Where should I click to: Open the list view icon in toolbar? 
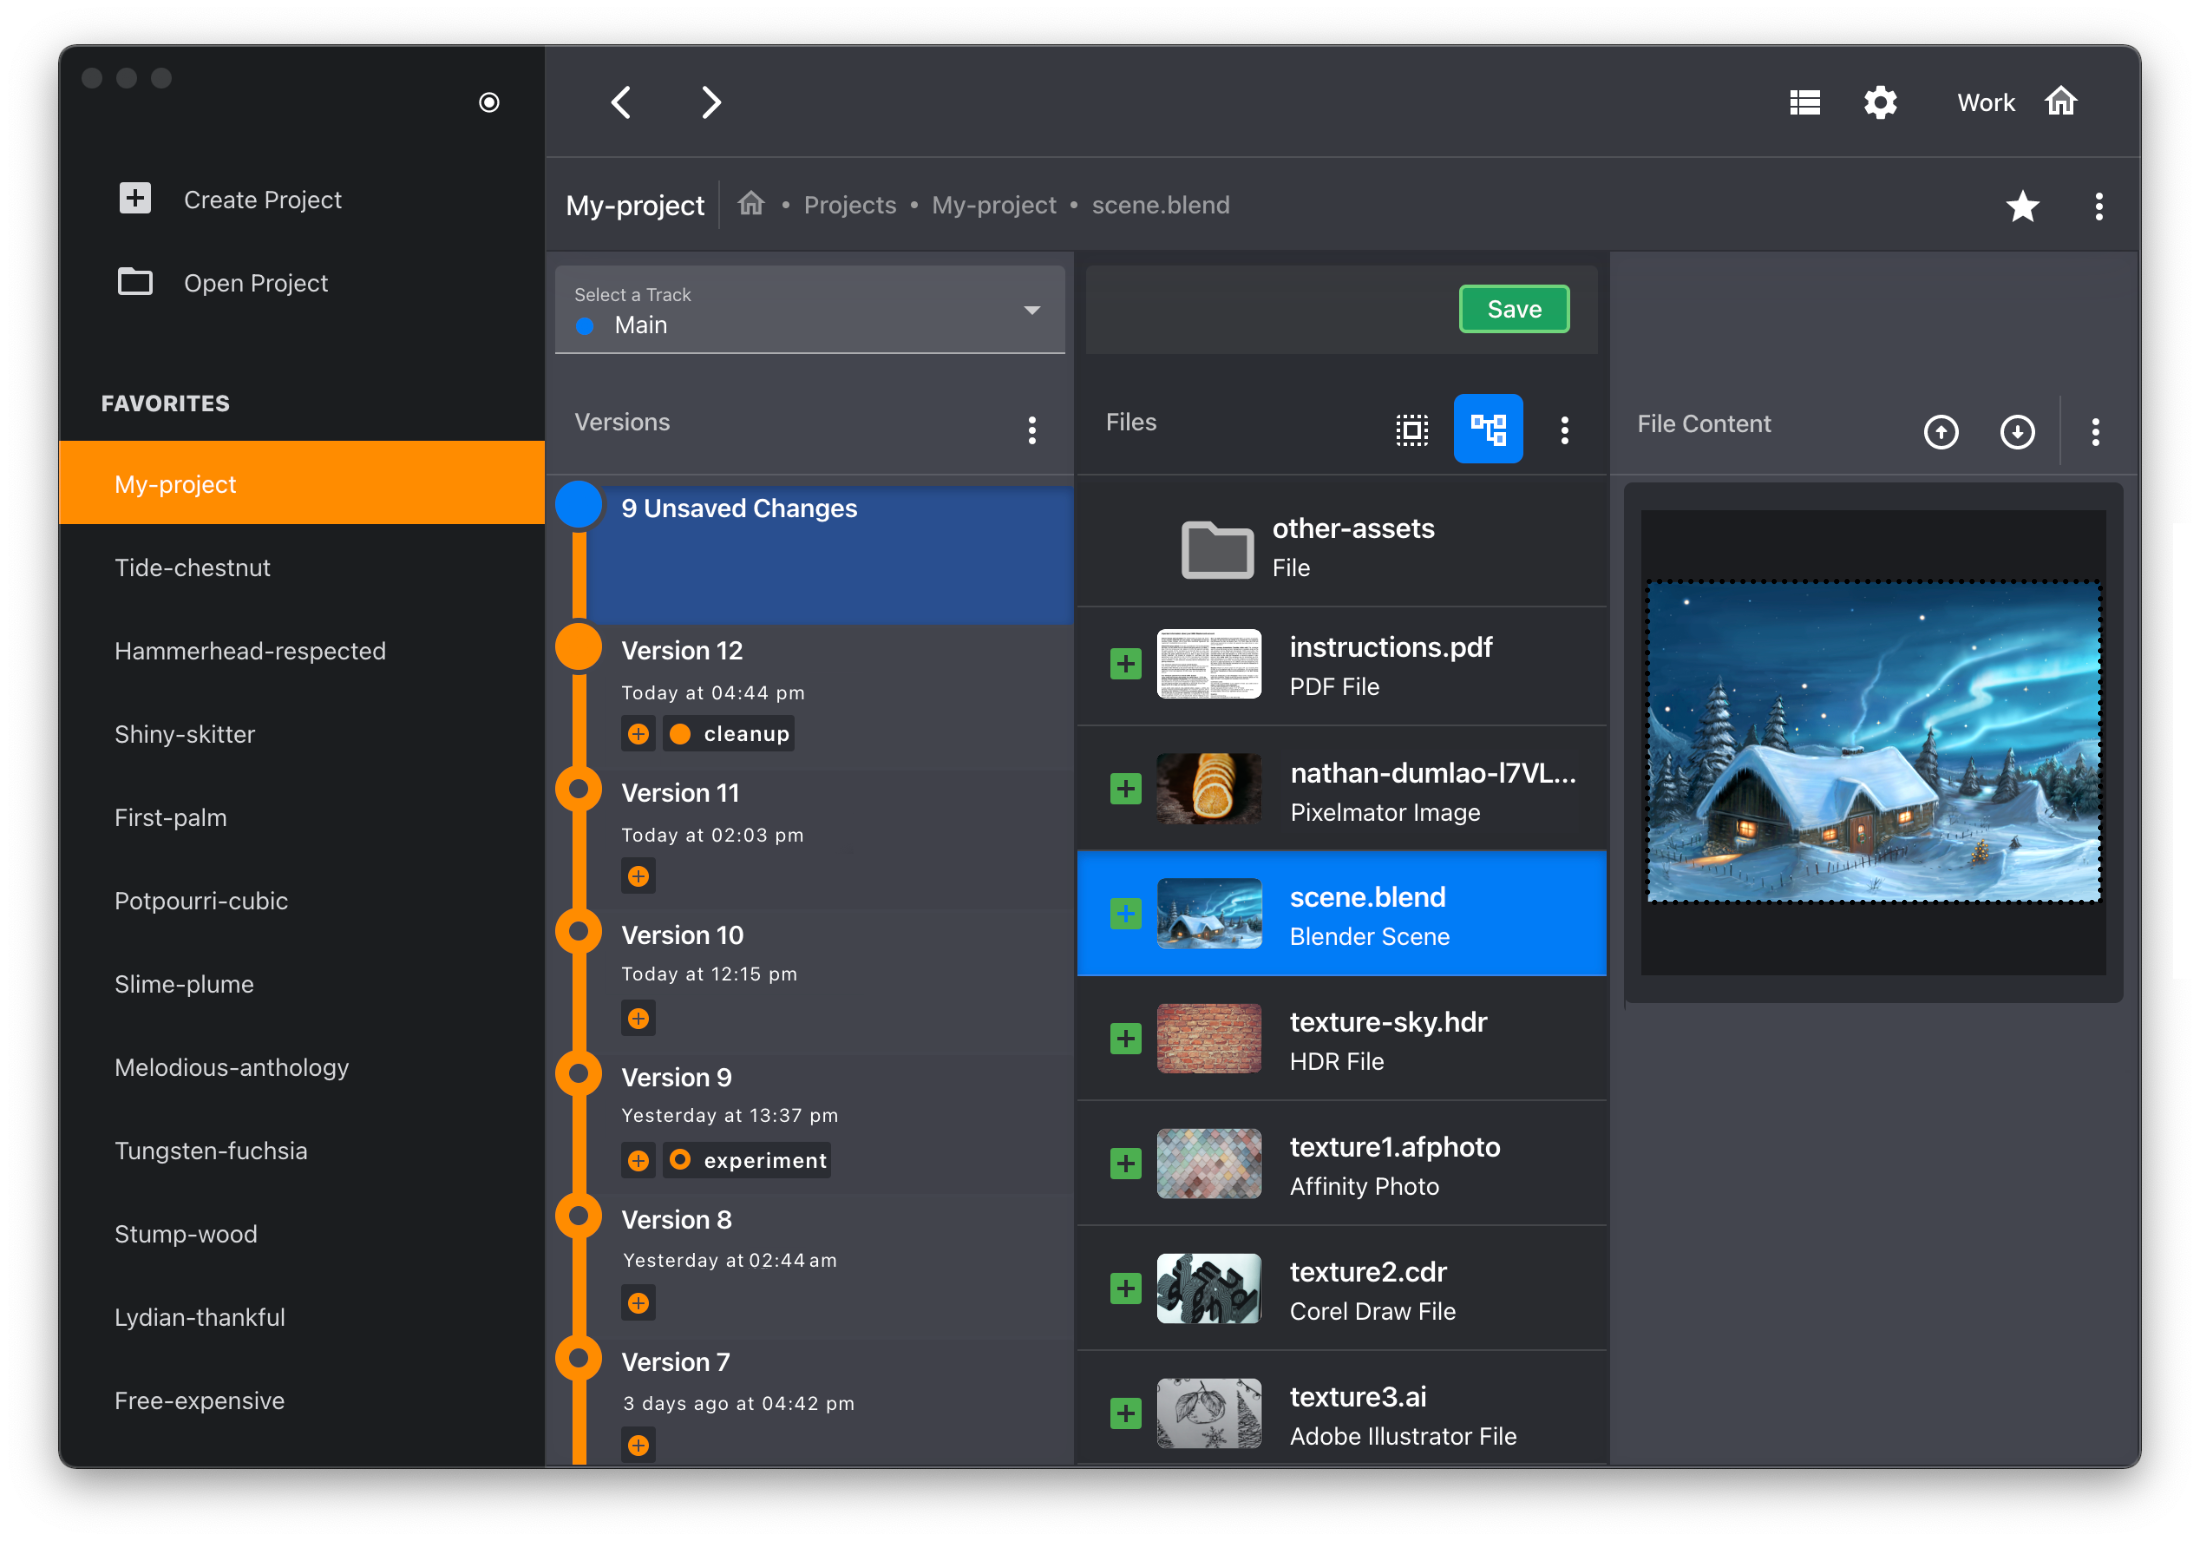[x=1804, y=102]
